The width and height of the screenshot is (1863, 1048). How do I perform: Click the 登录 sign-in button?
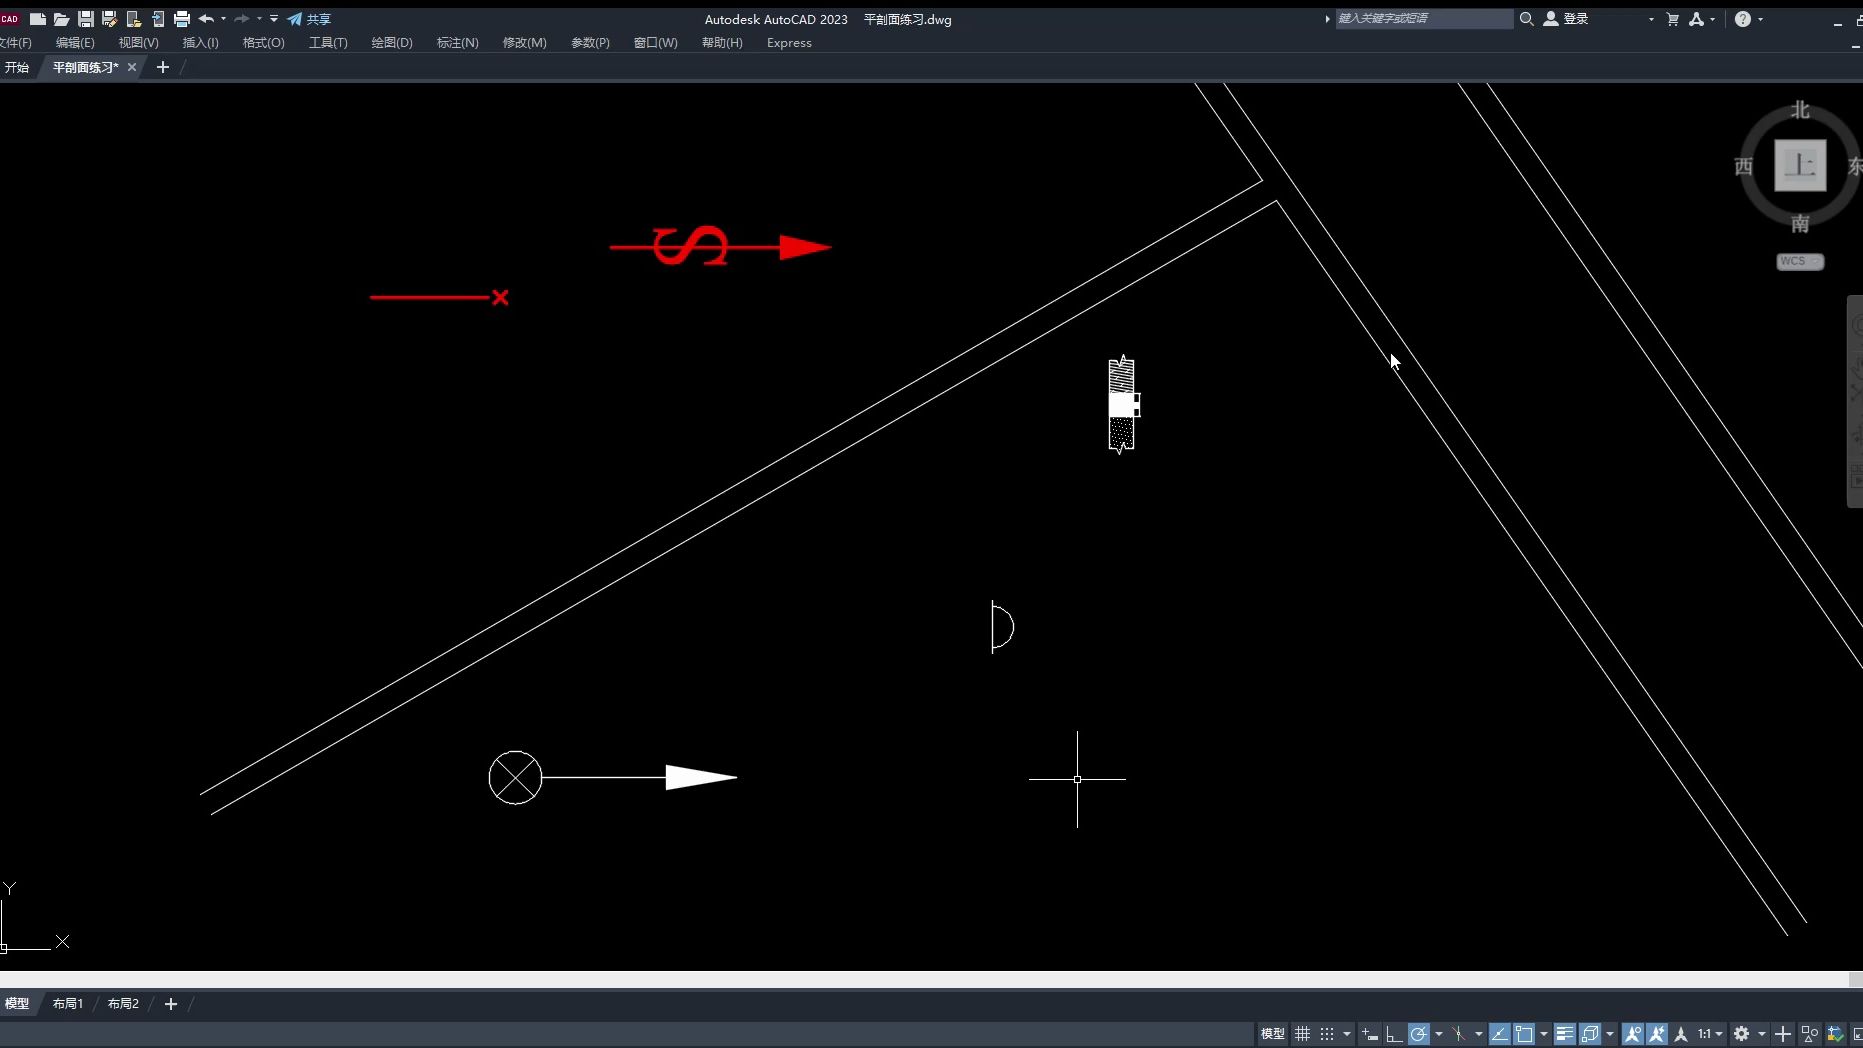pos(1566,19)
